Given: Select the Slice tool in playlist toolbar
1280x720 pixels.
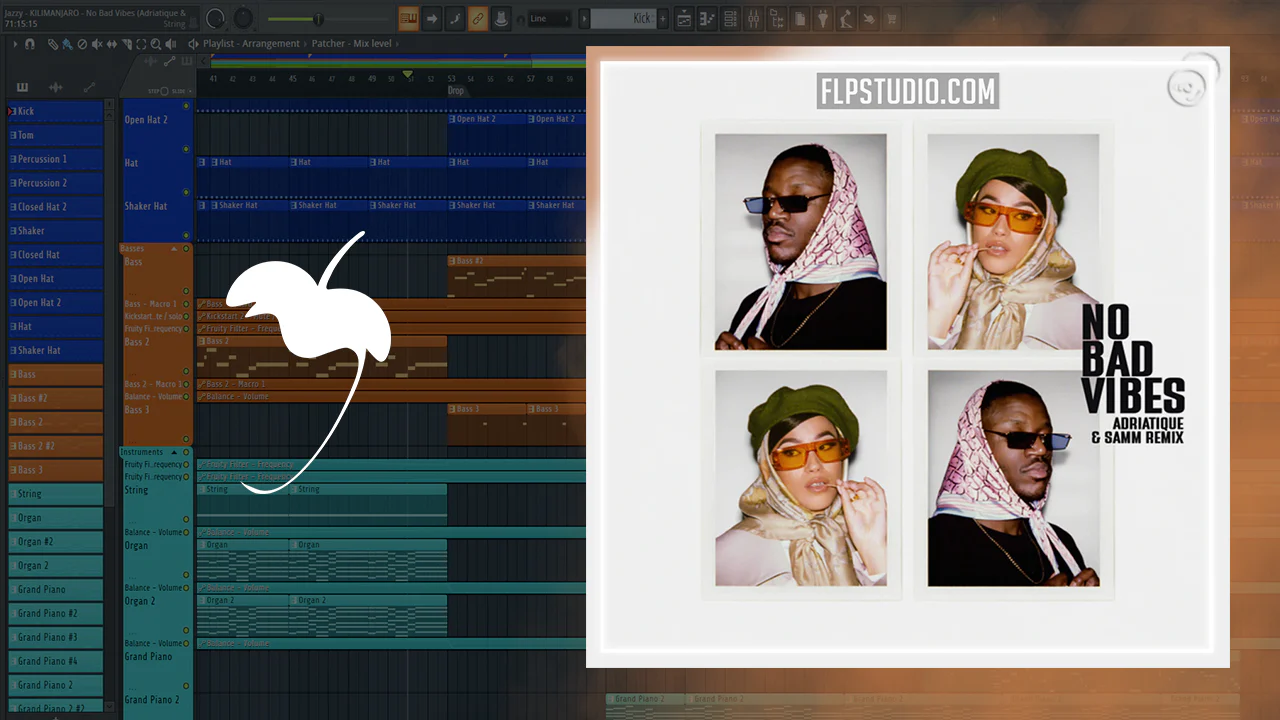Looking at the screenshot, I should point(127,44).
